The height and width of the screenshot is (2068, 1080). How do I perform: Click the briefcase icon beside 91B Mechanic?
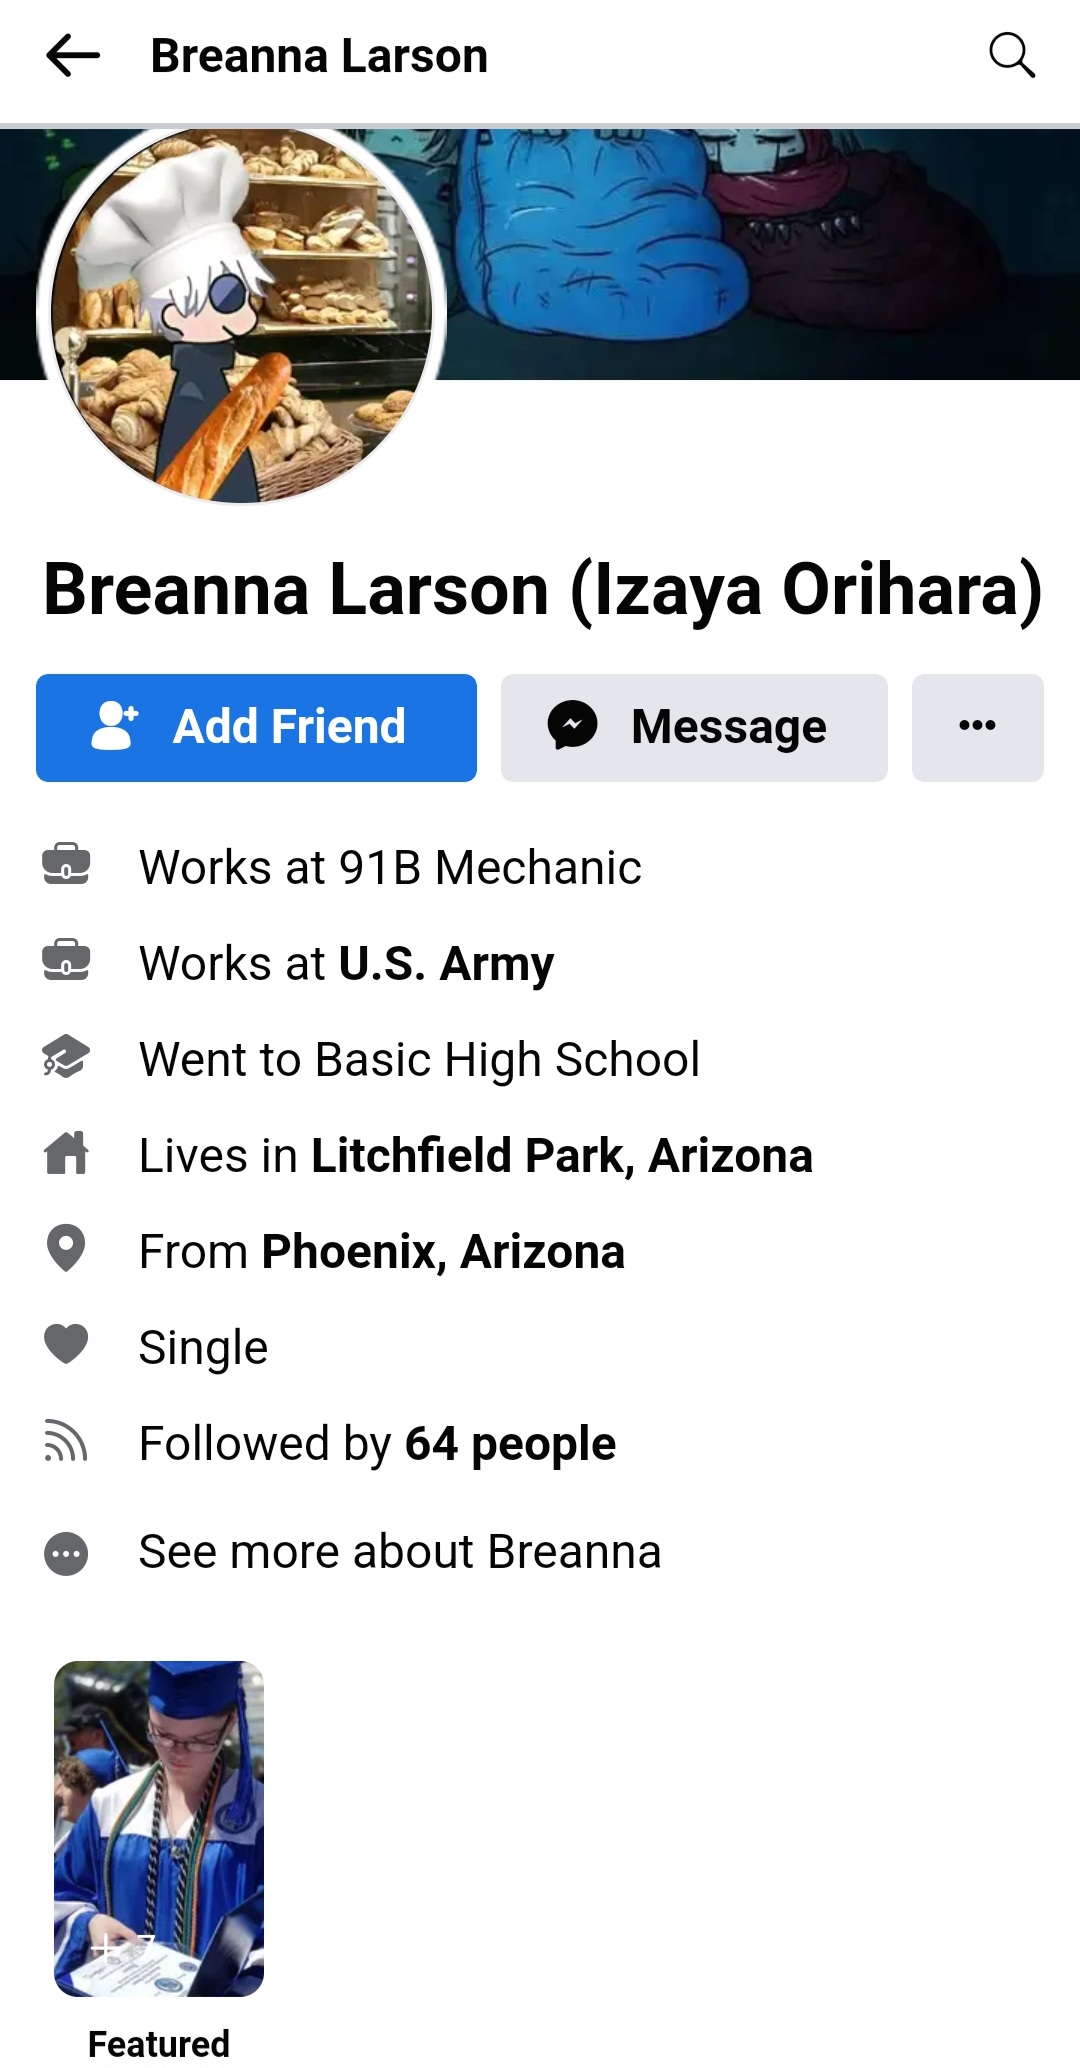tap(66, 866)
